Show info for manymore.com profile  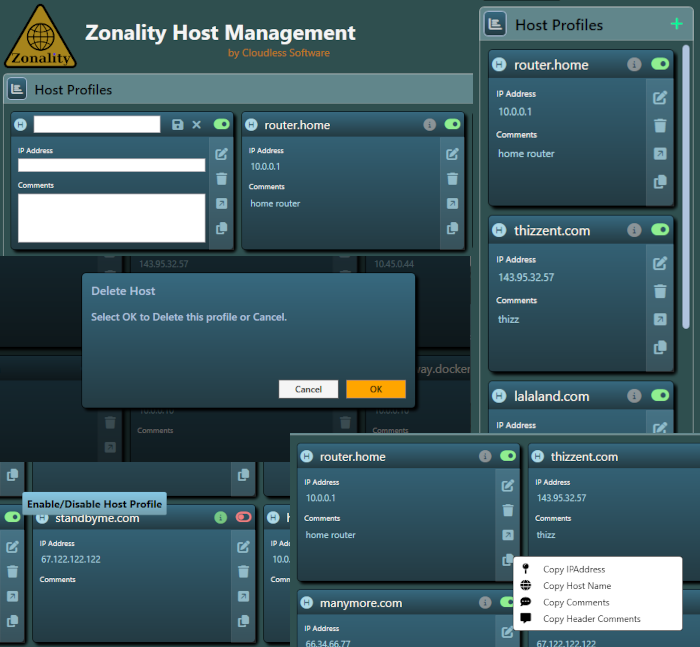pos(485,603)
